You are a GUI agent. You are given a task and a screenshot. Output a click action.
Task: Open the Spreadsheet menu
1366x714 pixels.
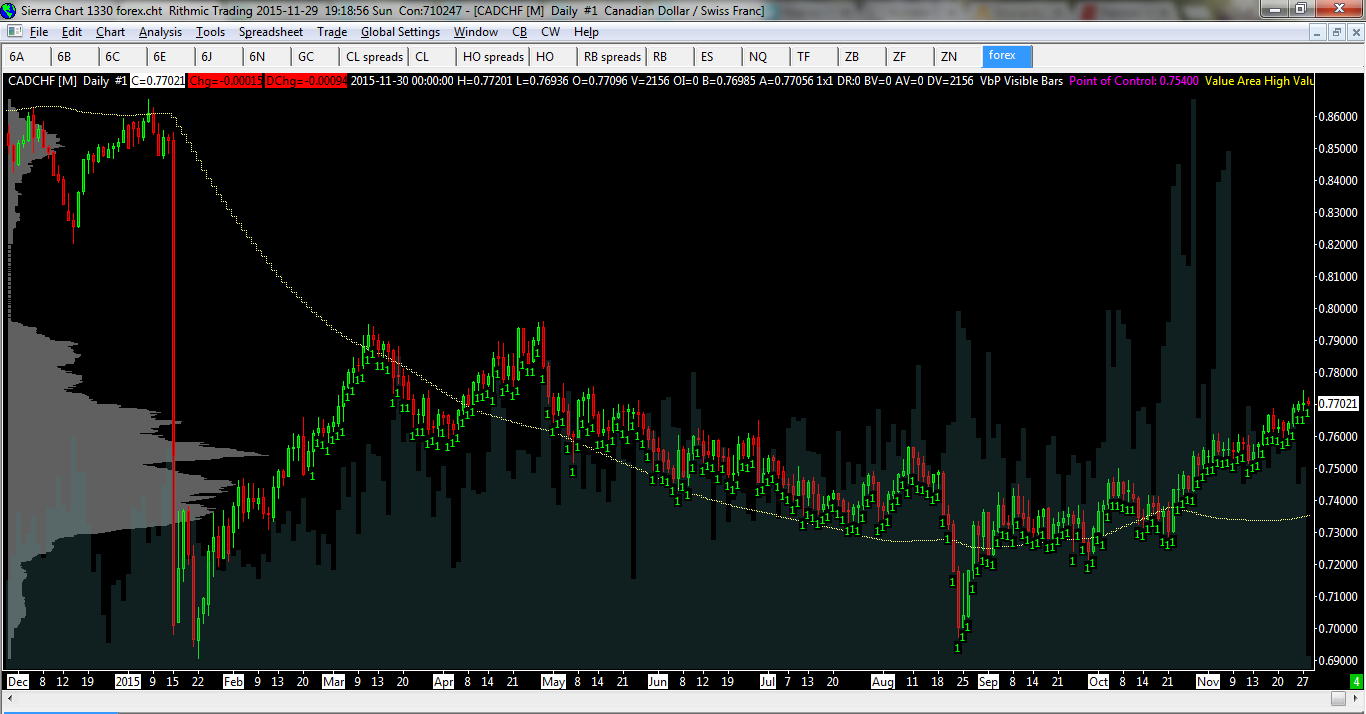coord(271,32)
